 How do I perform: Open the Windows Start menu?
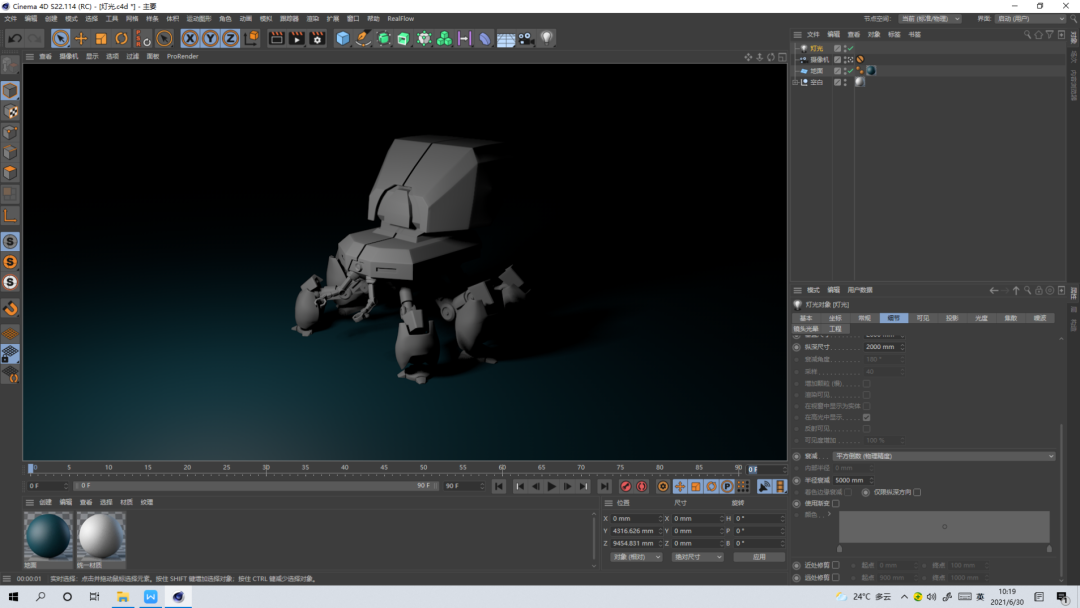[x=13, y=597]
